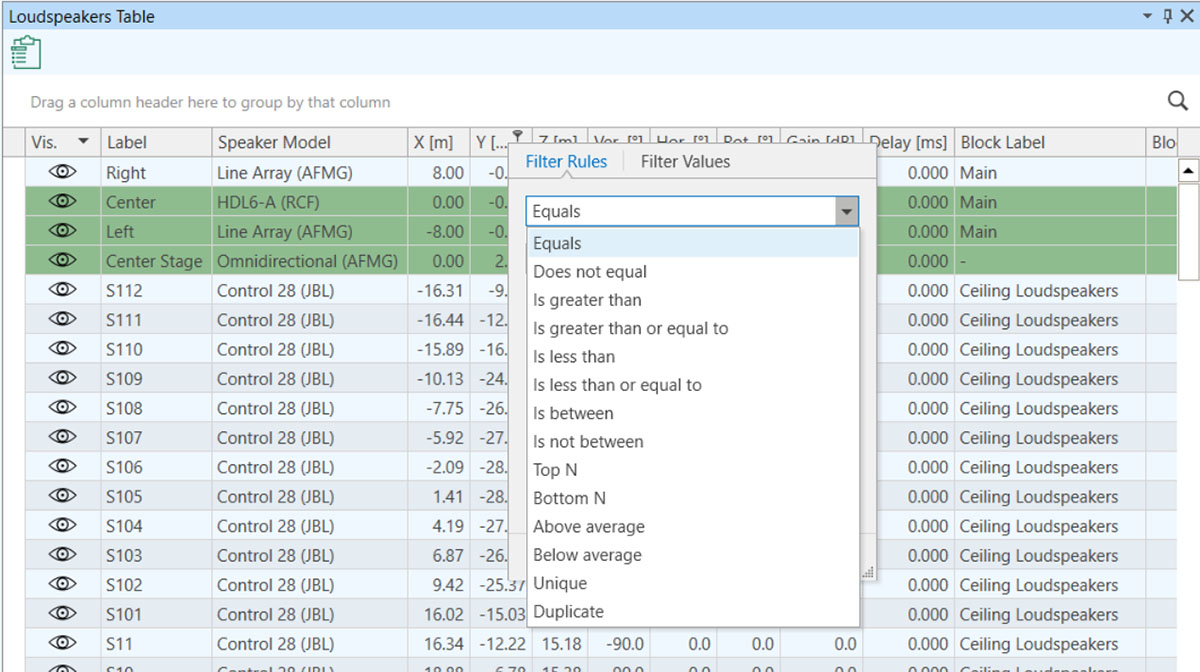Open the panel options arrow in title bar

(1148, 16)
